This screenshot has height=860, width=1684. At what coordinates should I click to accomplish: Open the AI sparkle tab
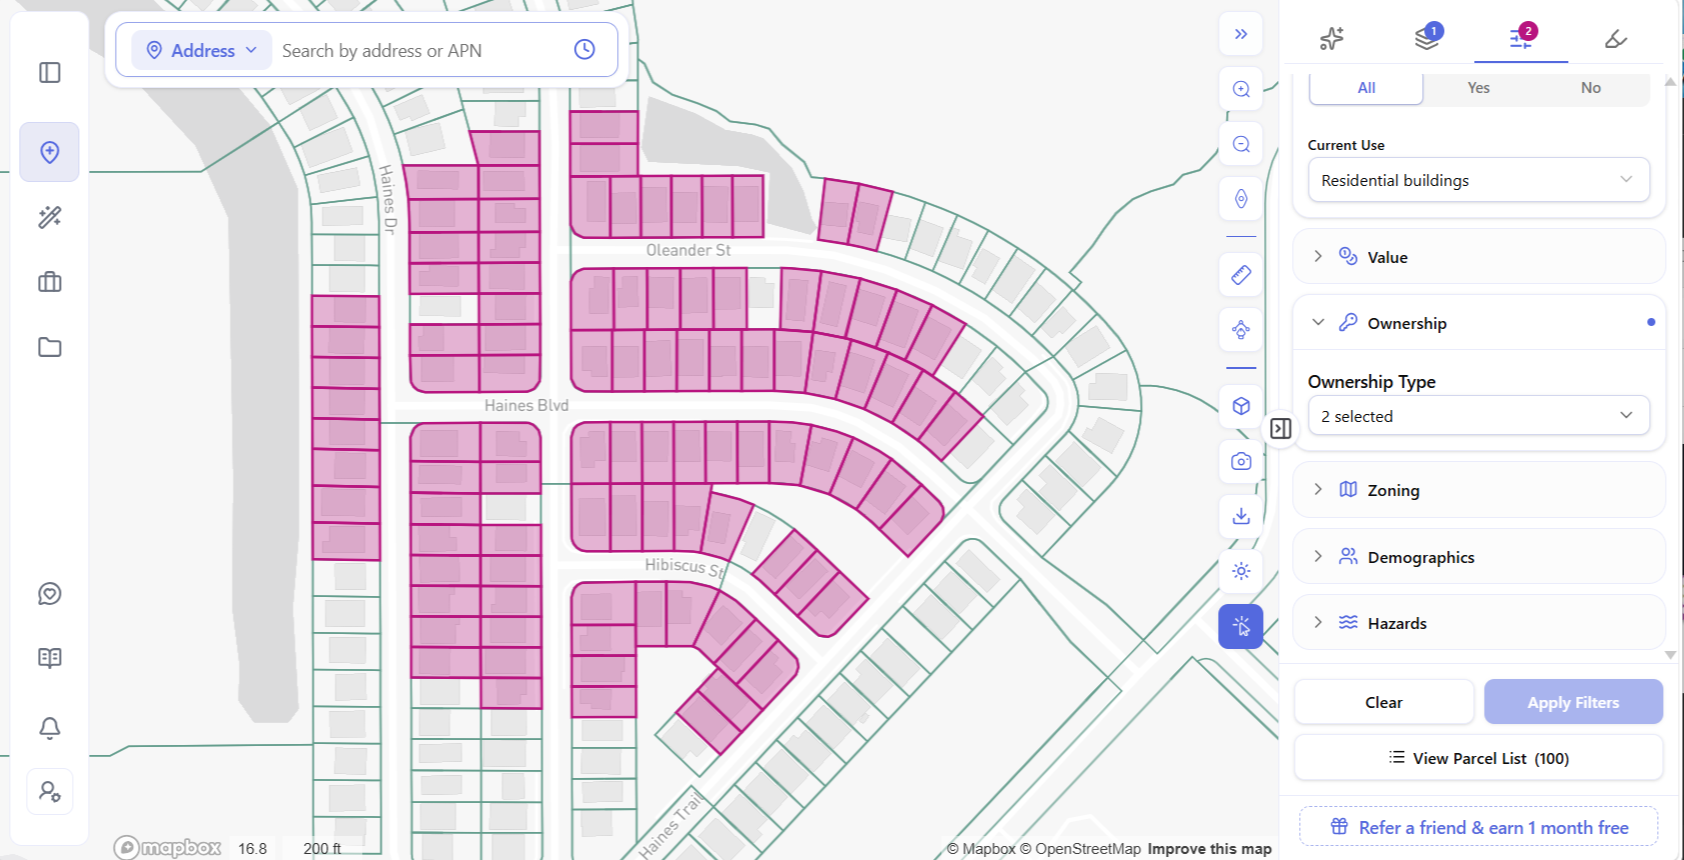[x=1332, y=39]
